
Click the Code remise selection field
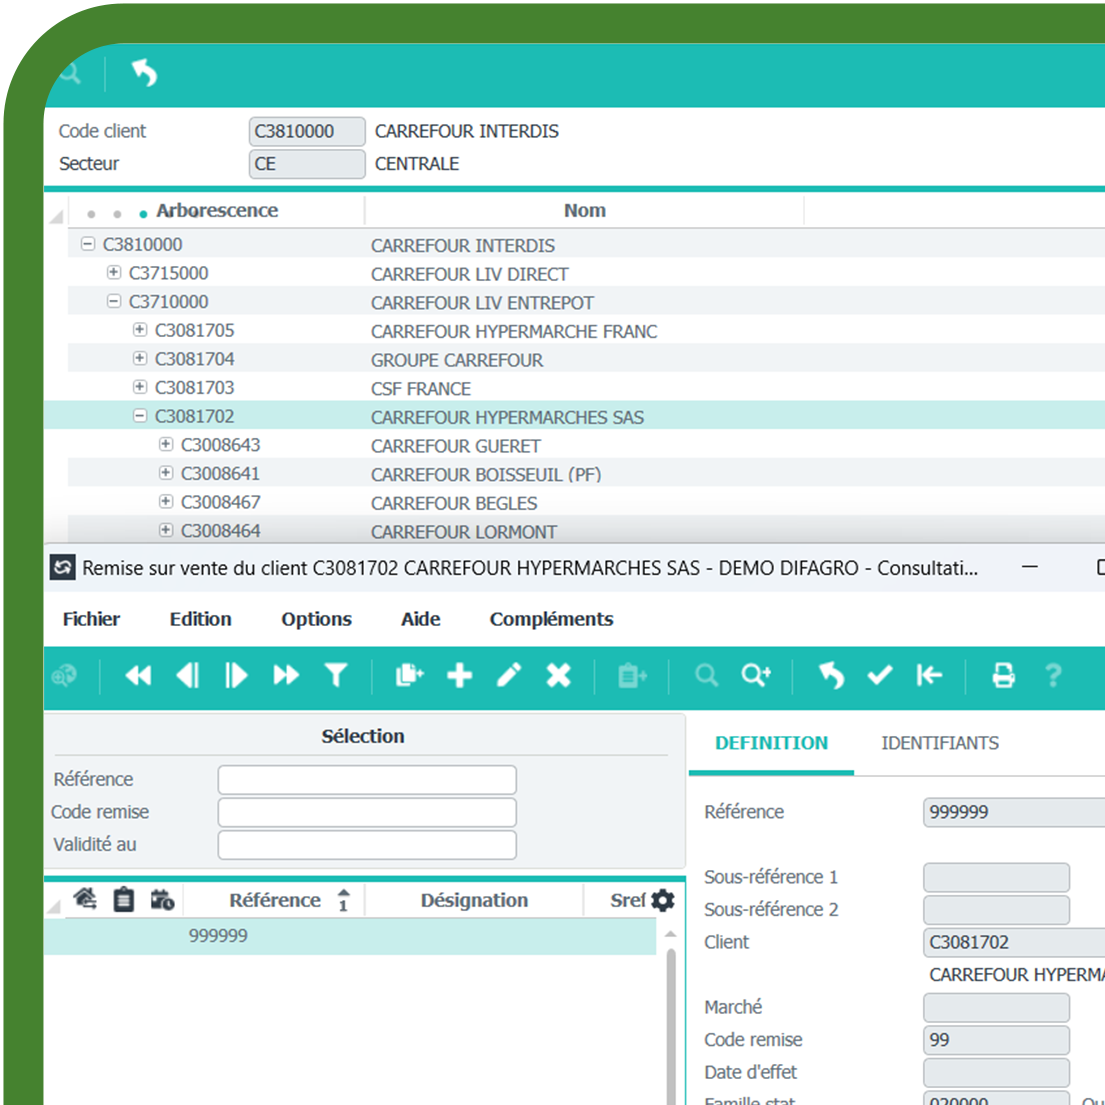pyautogui.click(x=367, y=812)
